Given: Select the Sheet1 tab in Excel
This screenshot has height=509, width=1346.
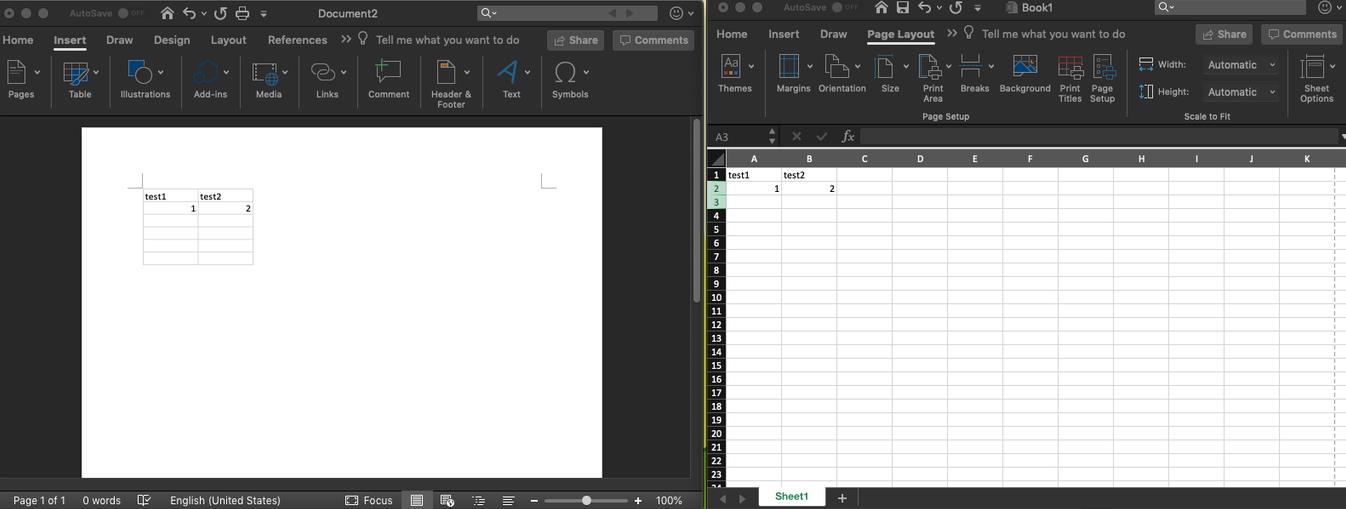Looking at the screenshot, I should [792, 497].
